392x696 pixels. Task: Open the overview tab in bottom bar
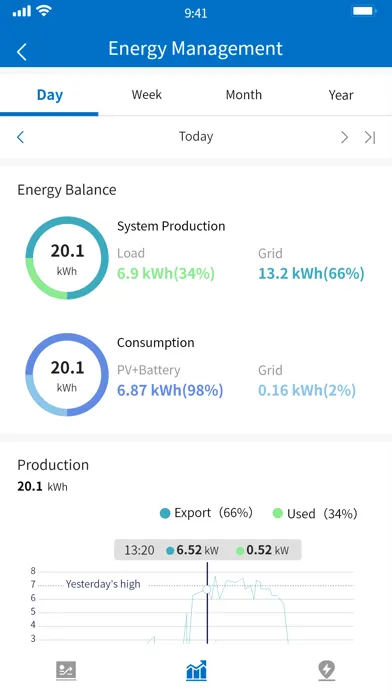point(66,671)
